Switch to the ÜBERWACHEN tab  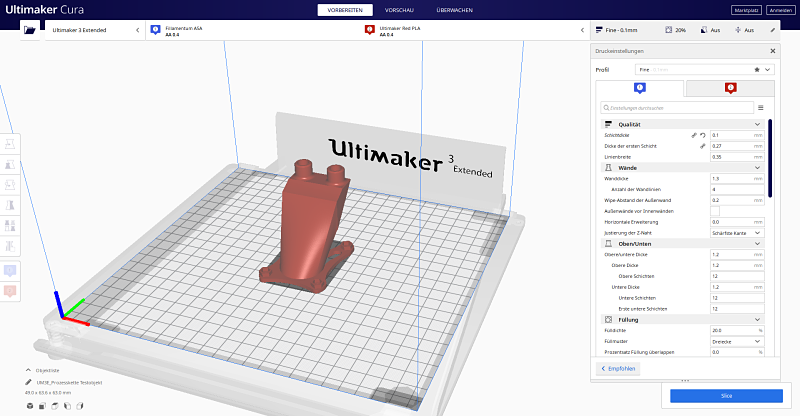tap(455, 9)
